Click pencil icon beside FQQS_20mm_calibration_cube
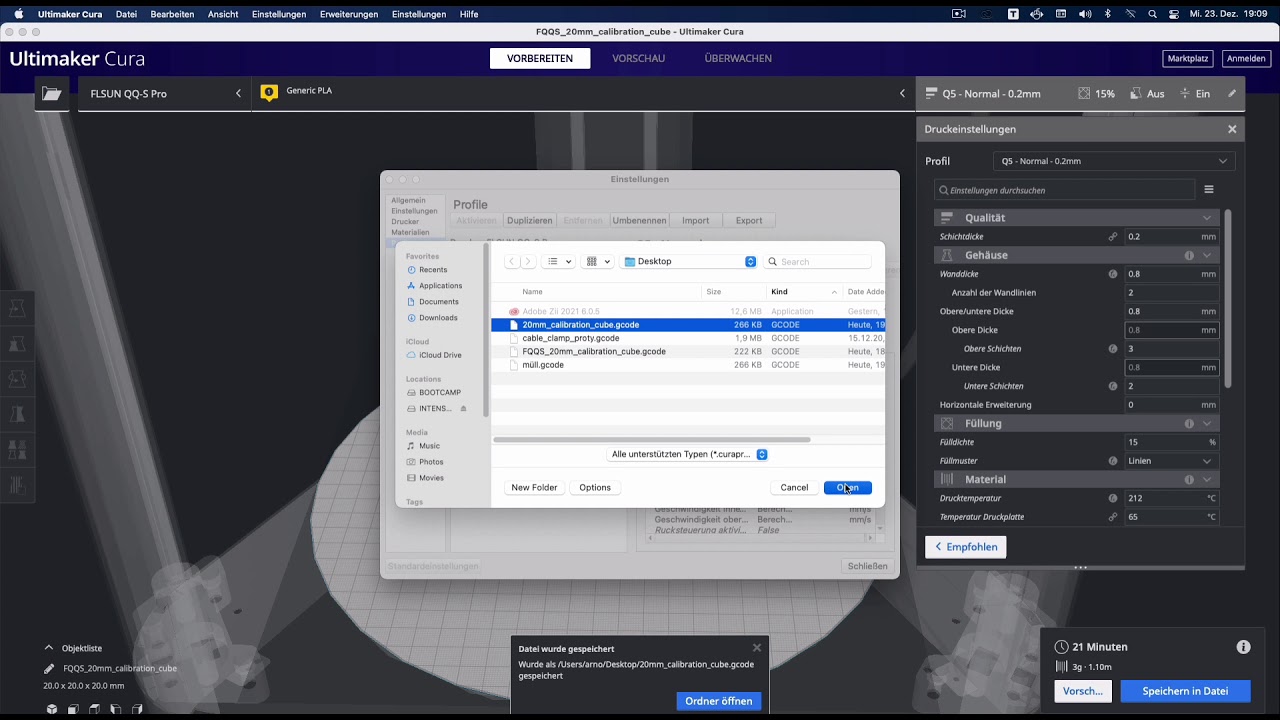This screenshot has width=1280, height=720. click(x=49, y=669)
